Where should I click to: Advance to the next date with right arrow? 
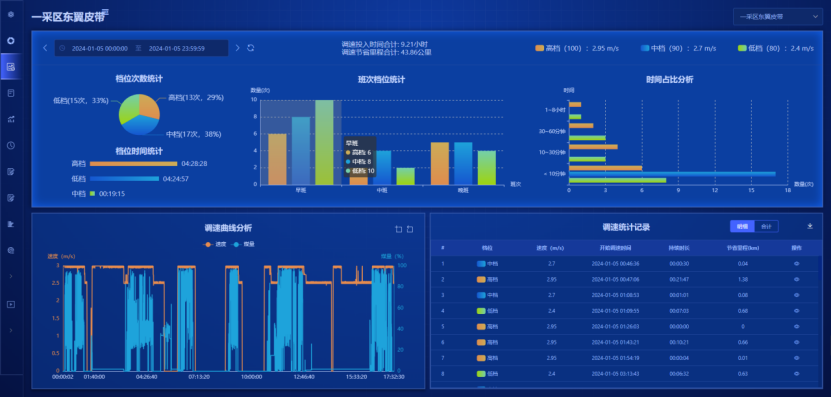(237, 48)
